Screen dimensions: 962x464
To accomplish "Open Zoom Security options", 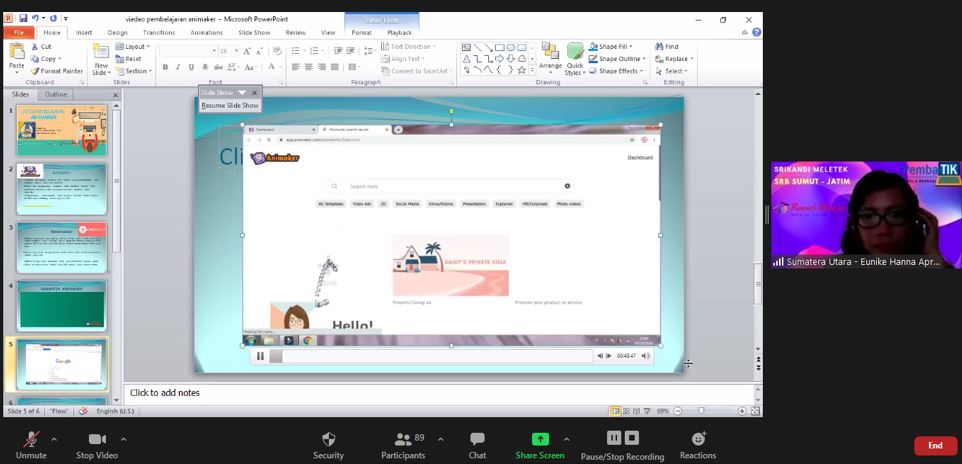I will click(x=328, y=446).
